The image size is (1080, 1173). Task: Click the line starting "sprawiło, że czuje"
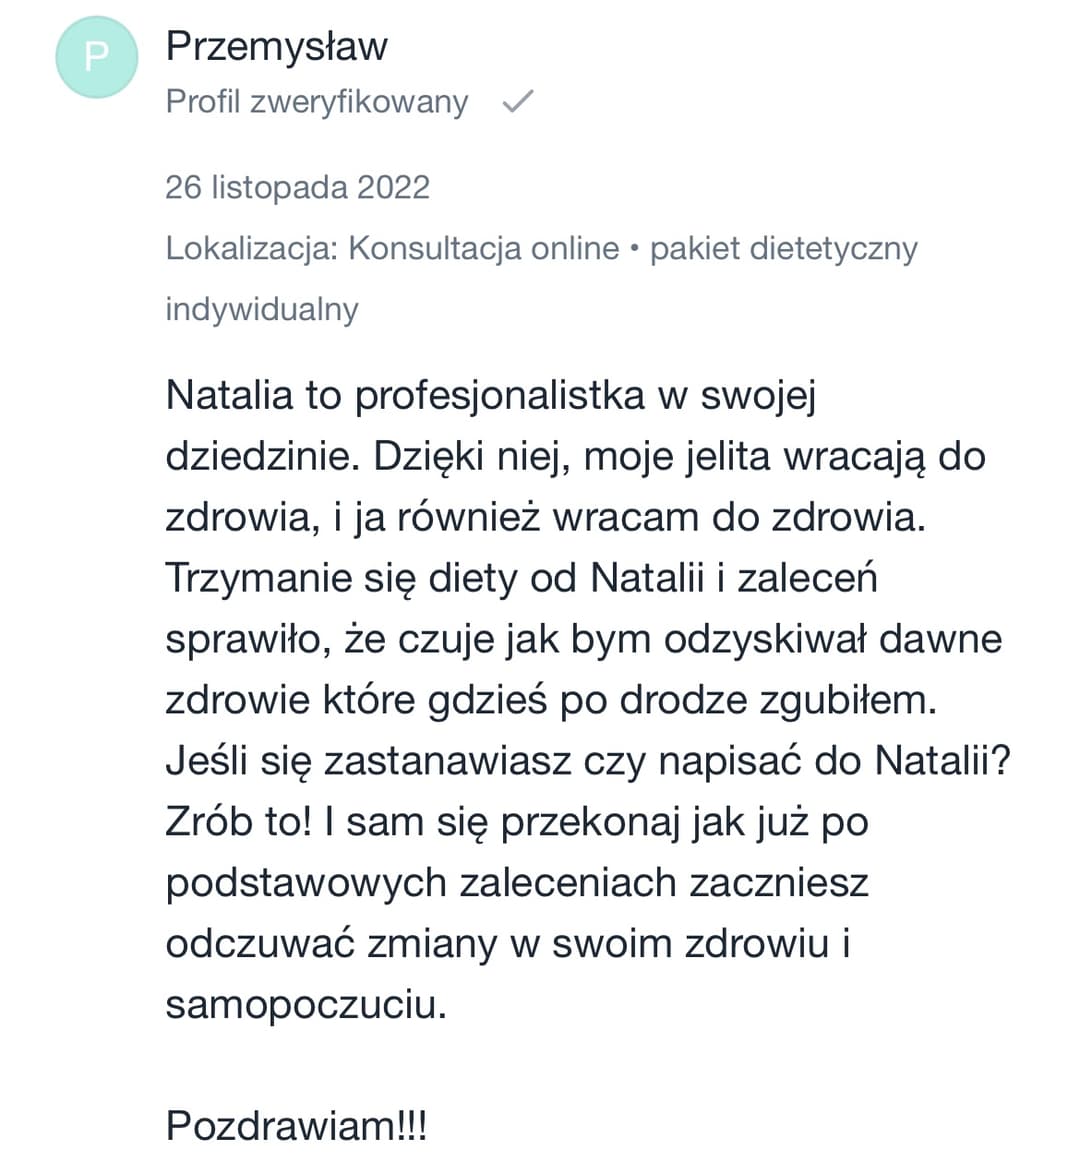tap(583, 639)
